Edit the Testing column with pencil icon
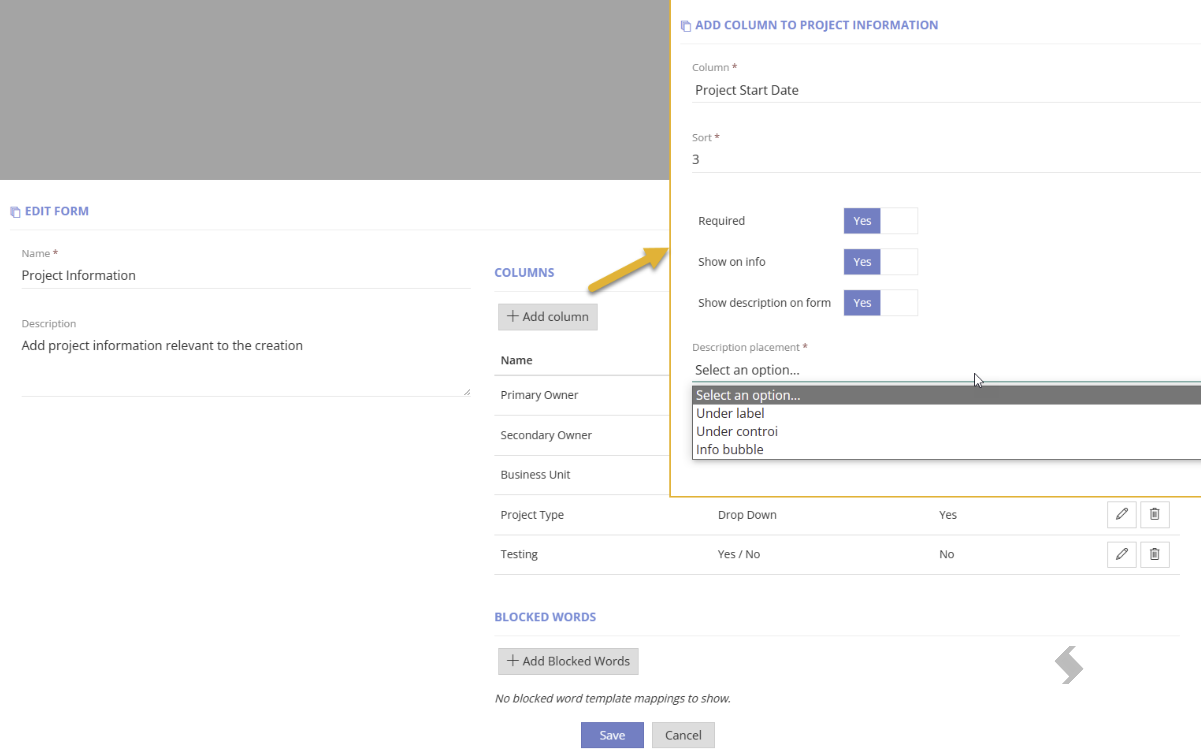Screen dimensions: 1201x755 (x=1122, y=554)
